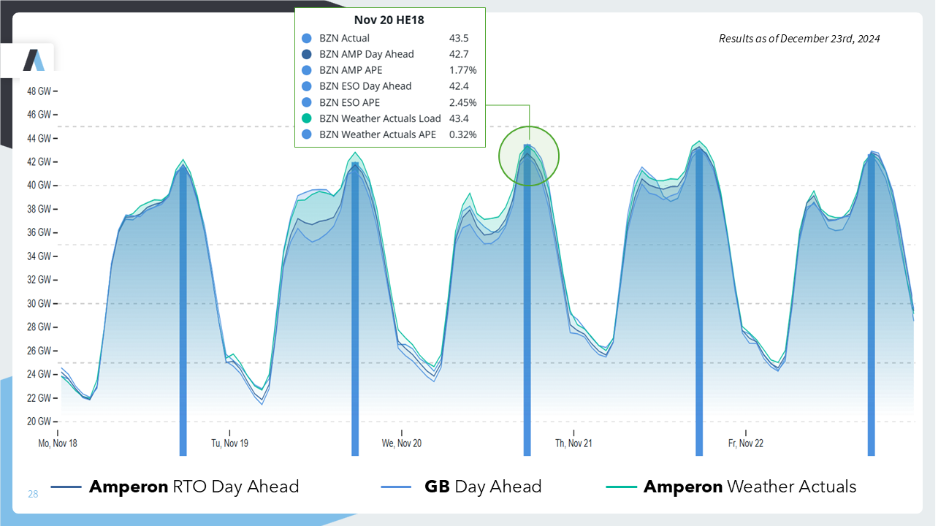Click the 0.32% Weather Actuals APE value
936x526 pixels.
pyautogui.click(x=463, y=134)
